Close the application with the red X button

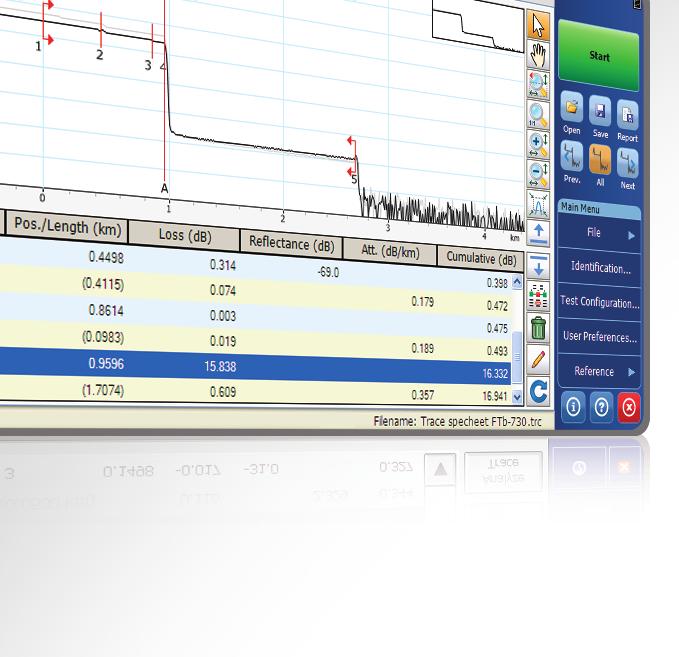pyautogui.click(x=629, y=407)
